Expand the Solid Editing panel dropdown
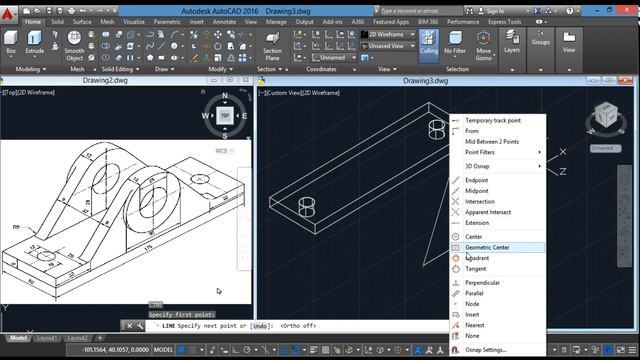The width and height of the screenshot is (640, 360). point(120,69)
